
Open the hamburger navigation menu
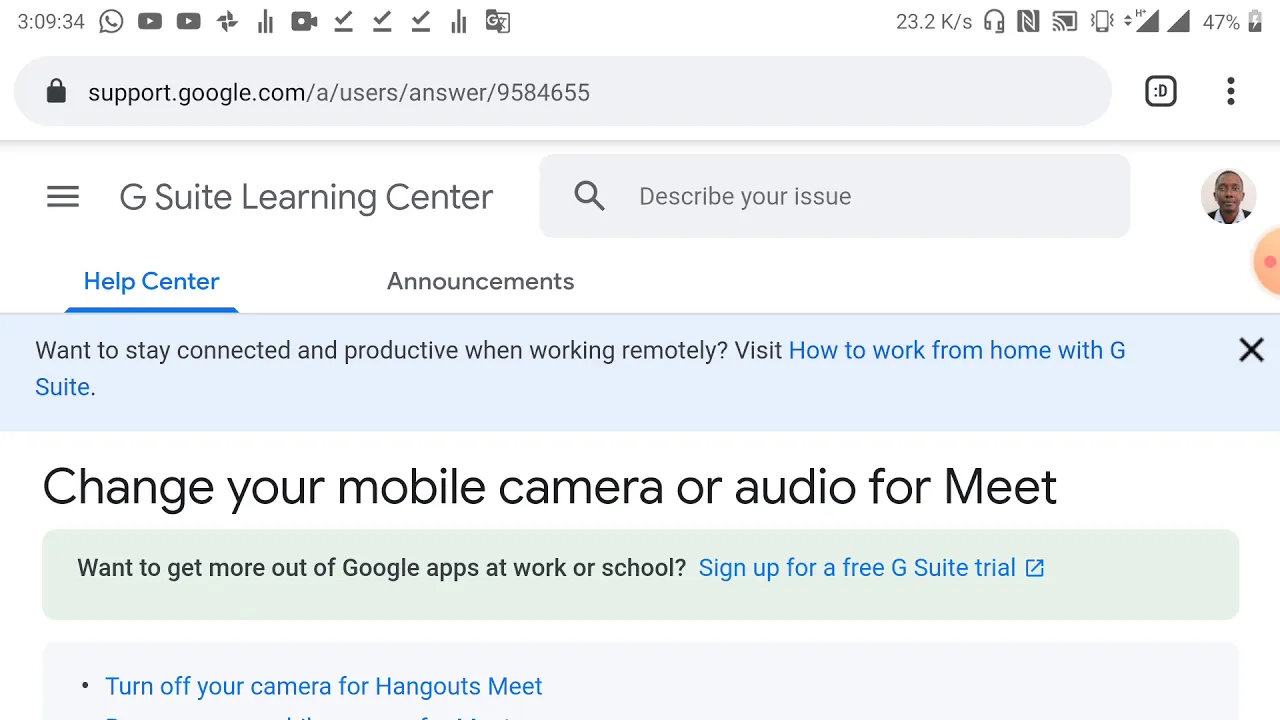(x=63, y=197)
